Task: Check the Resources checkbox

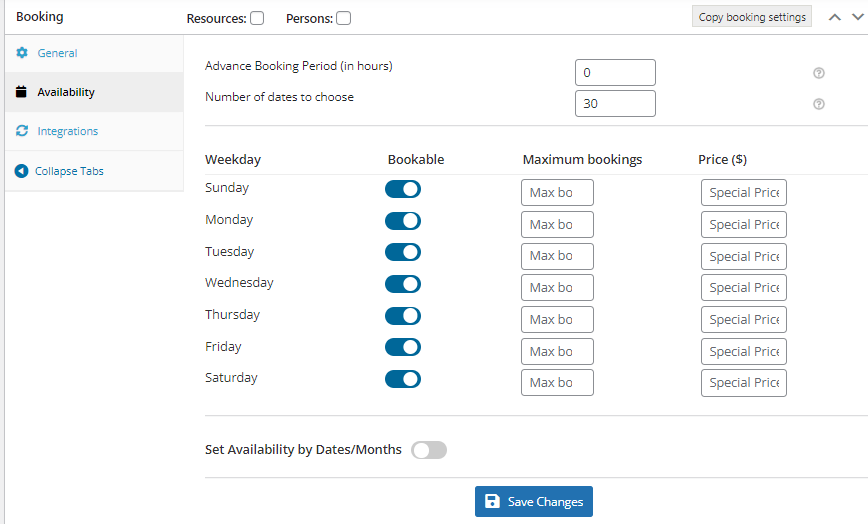Action: pos(257,18)
